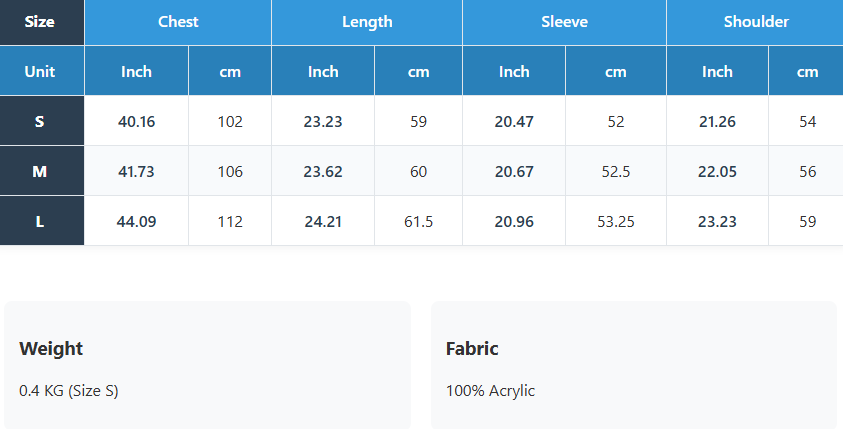
Task: Select the Chest column header
Action: (178, 22)
